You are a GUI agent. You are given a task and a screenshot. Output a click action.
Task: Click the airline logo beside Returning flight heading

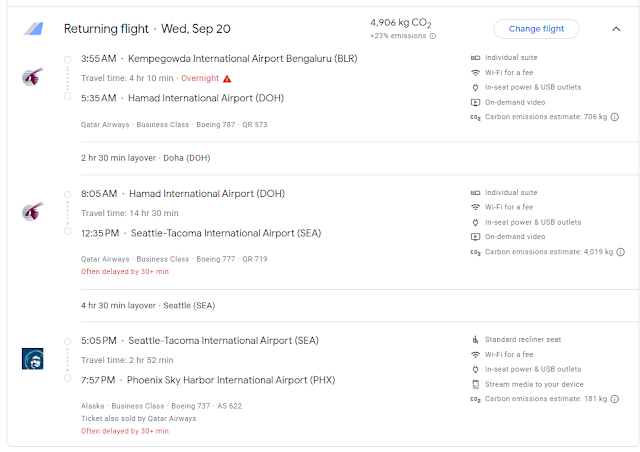[x=33, y=29]
